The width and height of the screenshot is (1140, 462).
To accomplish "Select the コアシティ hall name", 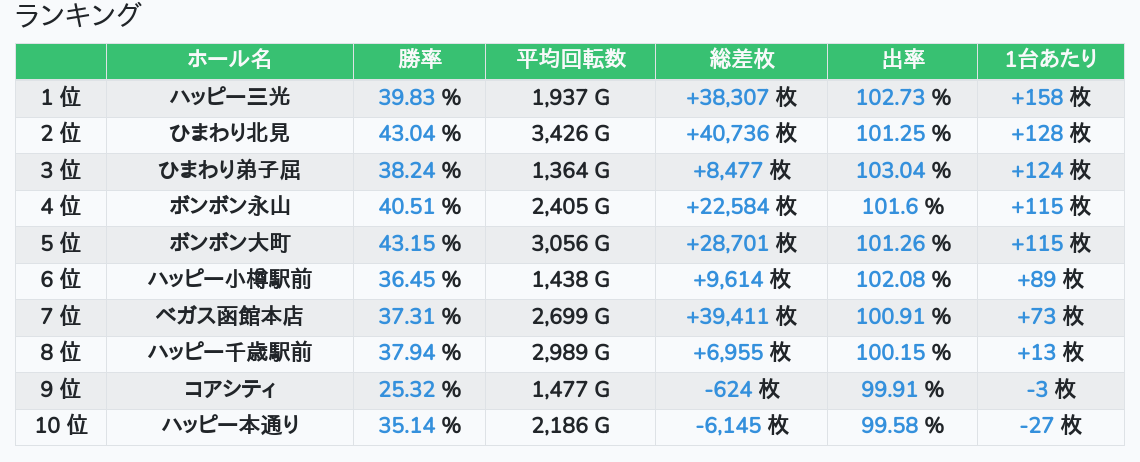I will click(x=230, y=389).
